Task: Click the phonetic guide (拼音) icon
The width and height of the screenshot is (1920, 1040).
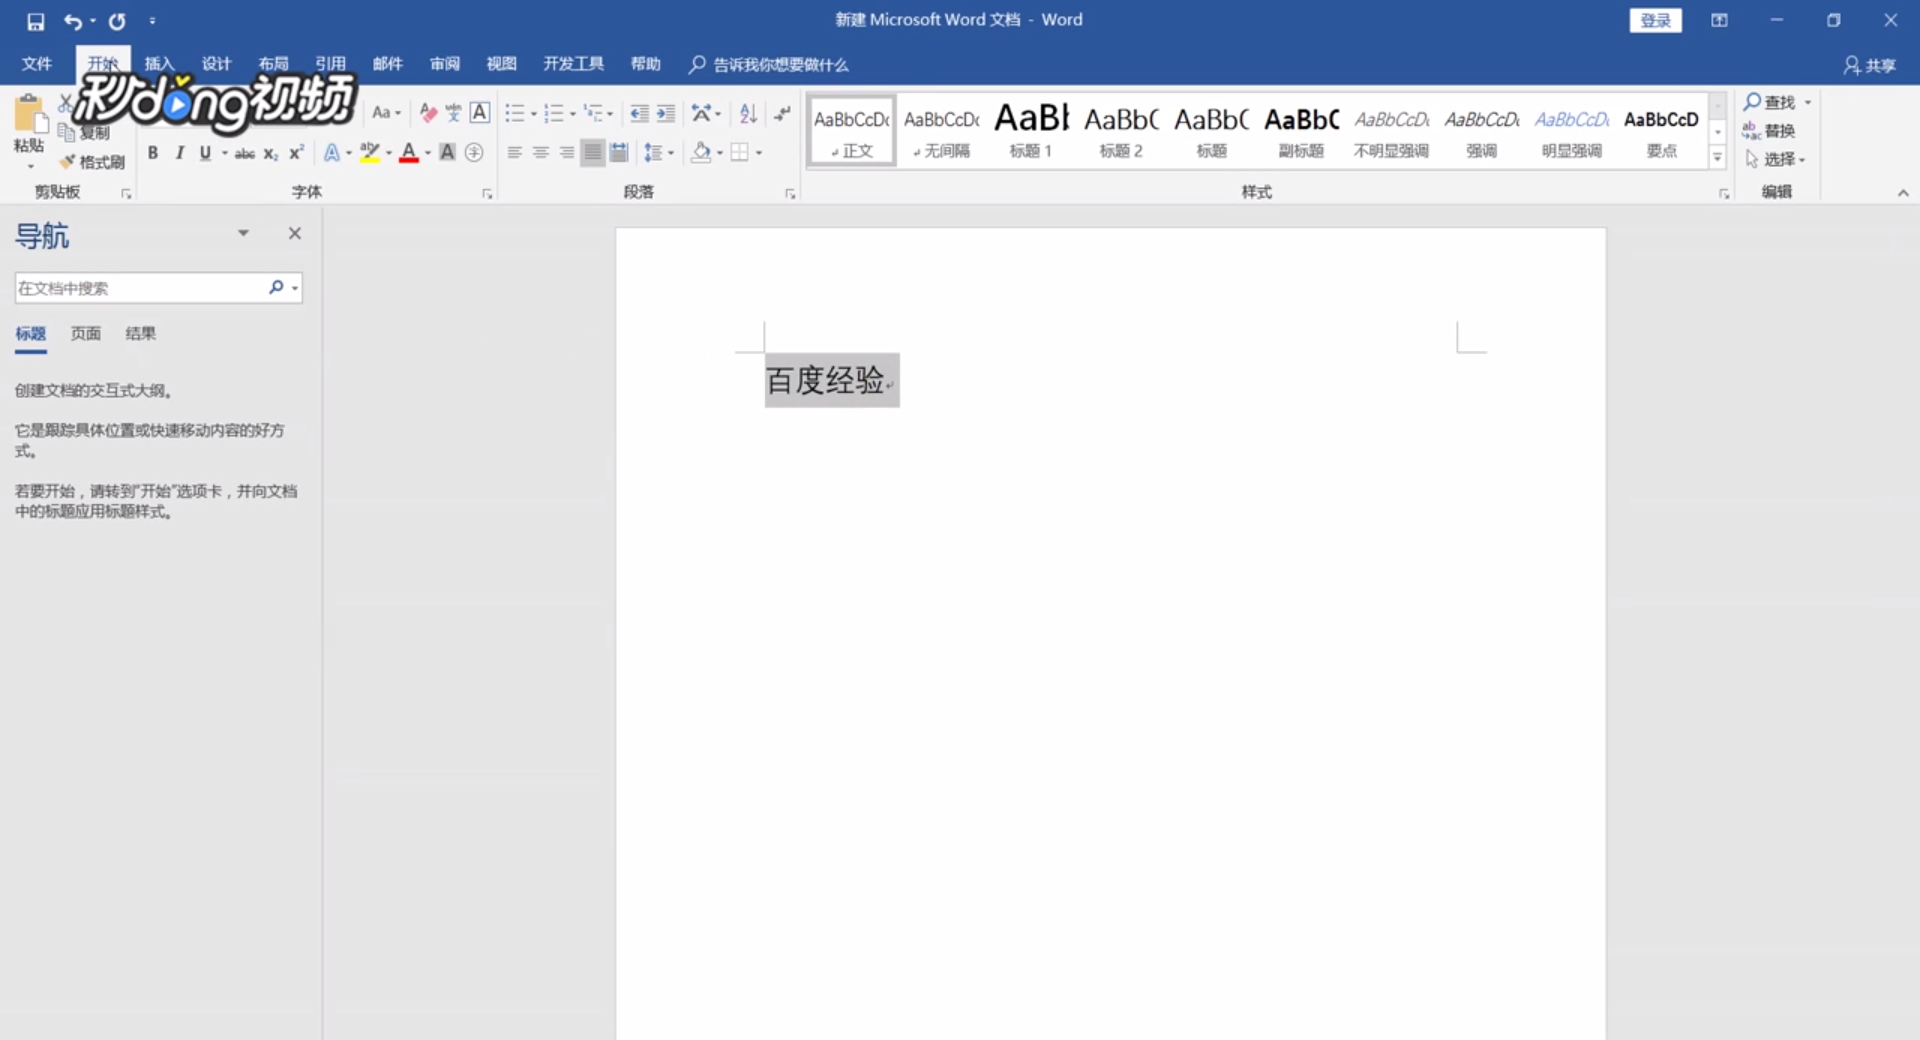Action: tap(453, 113)
